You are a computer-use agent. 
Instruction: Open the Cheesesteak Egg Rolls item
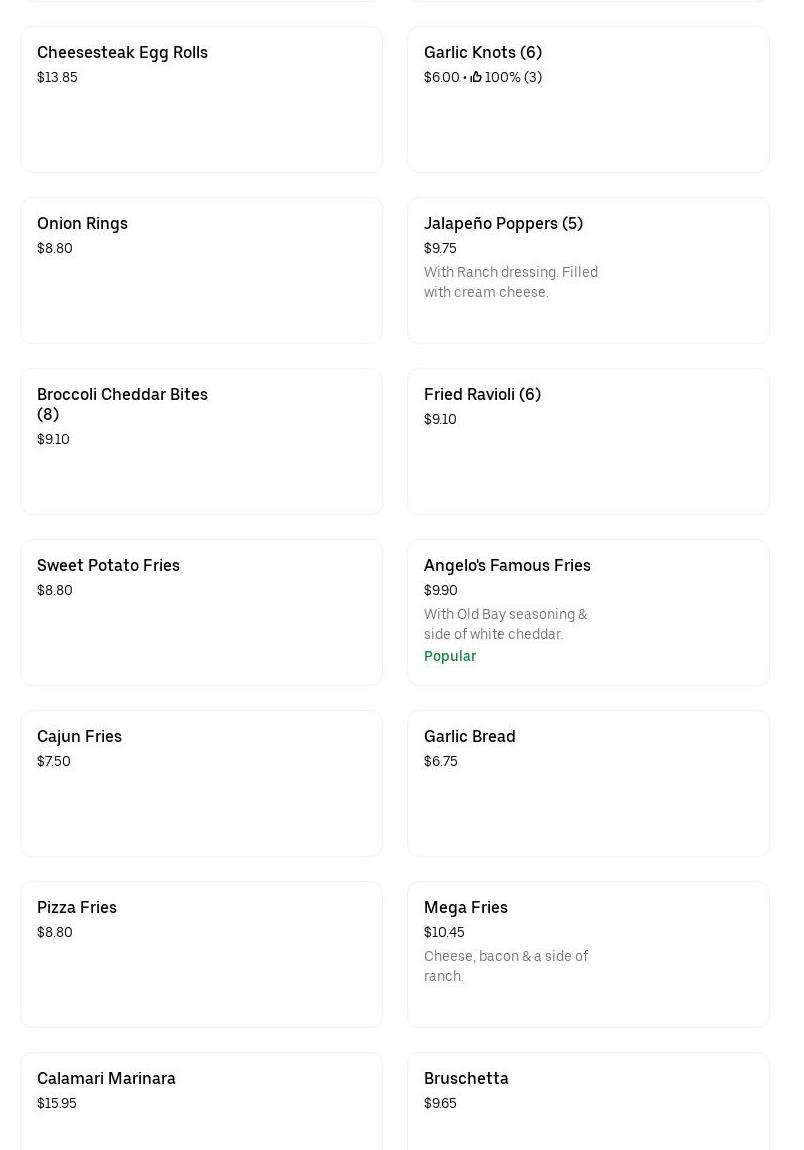point(201,100)
